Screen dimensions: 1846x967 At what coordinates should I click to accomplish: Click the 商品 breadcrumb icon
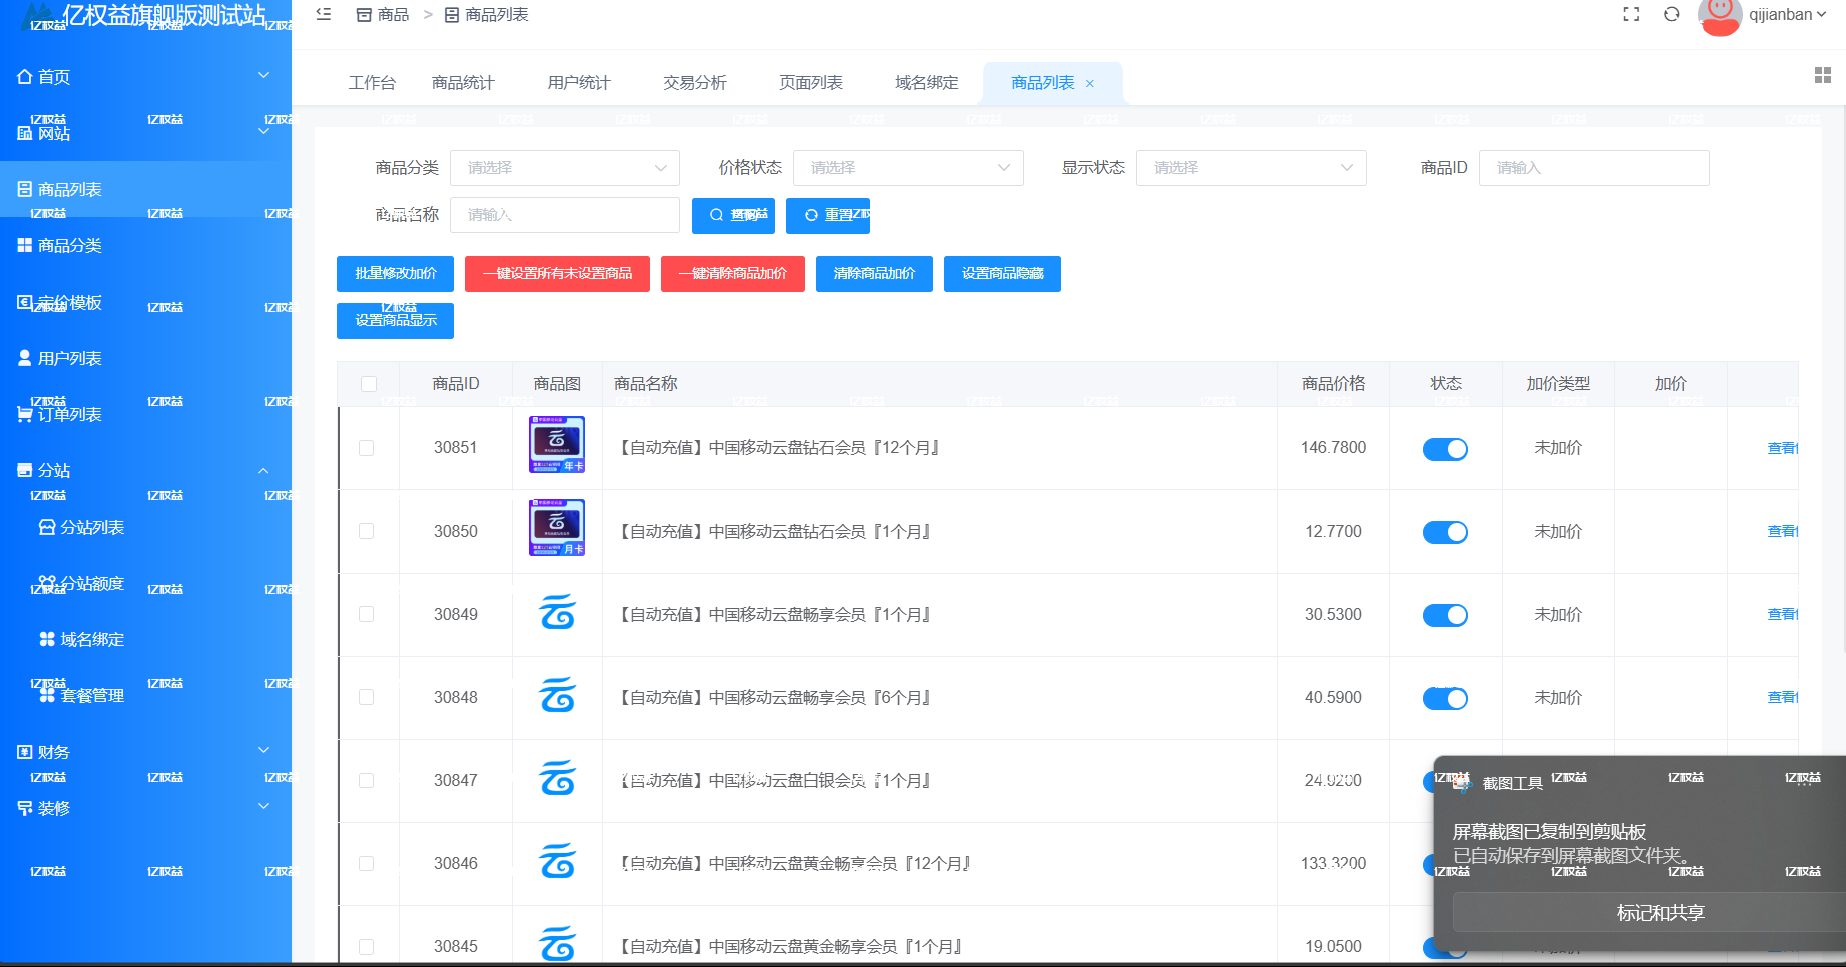(364, 14)
